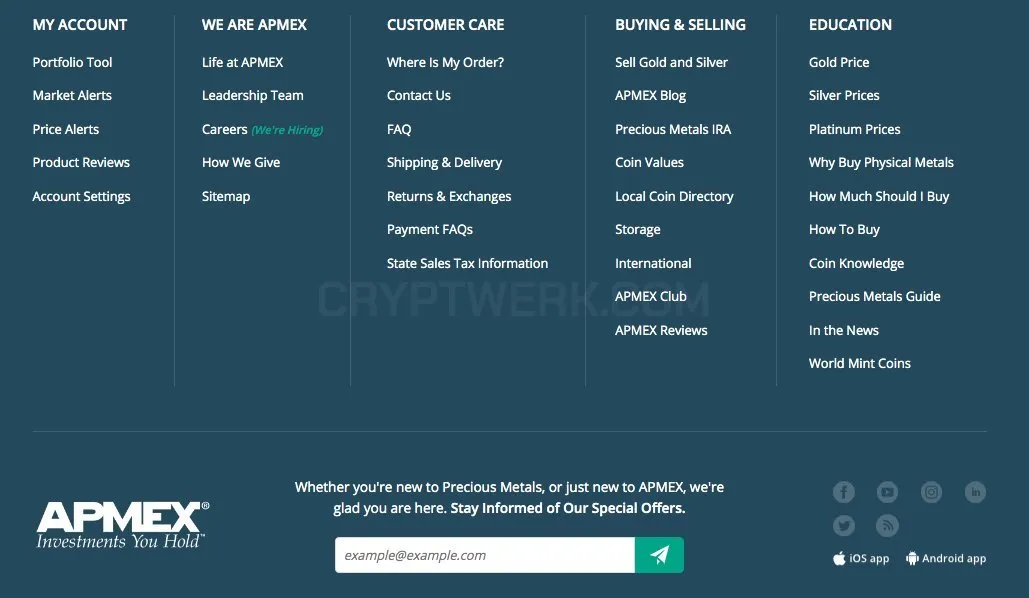Click EDUCATION heading
This screenshot has width=1029, height=598.
(x=850, y=25)
